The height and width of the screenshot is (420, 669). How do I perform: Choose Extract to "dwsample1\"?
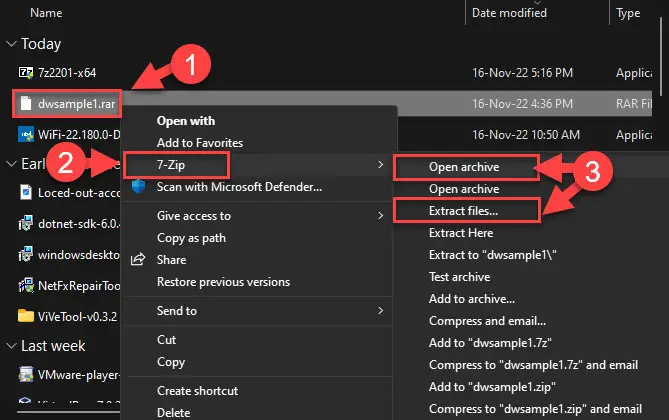[492, 255]
